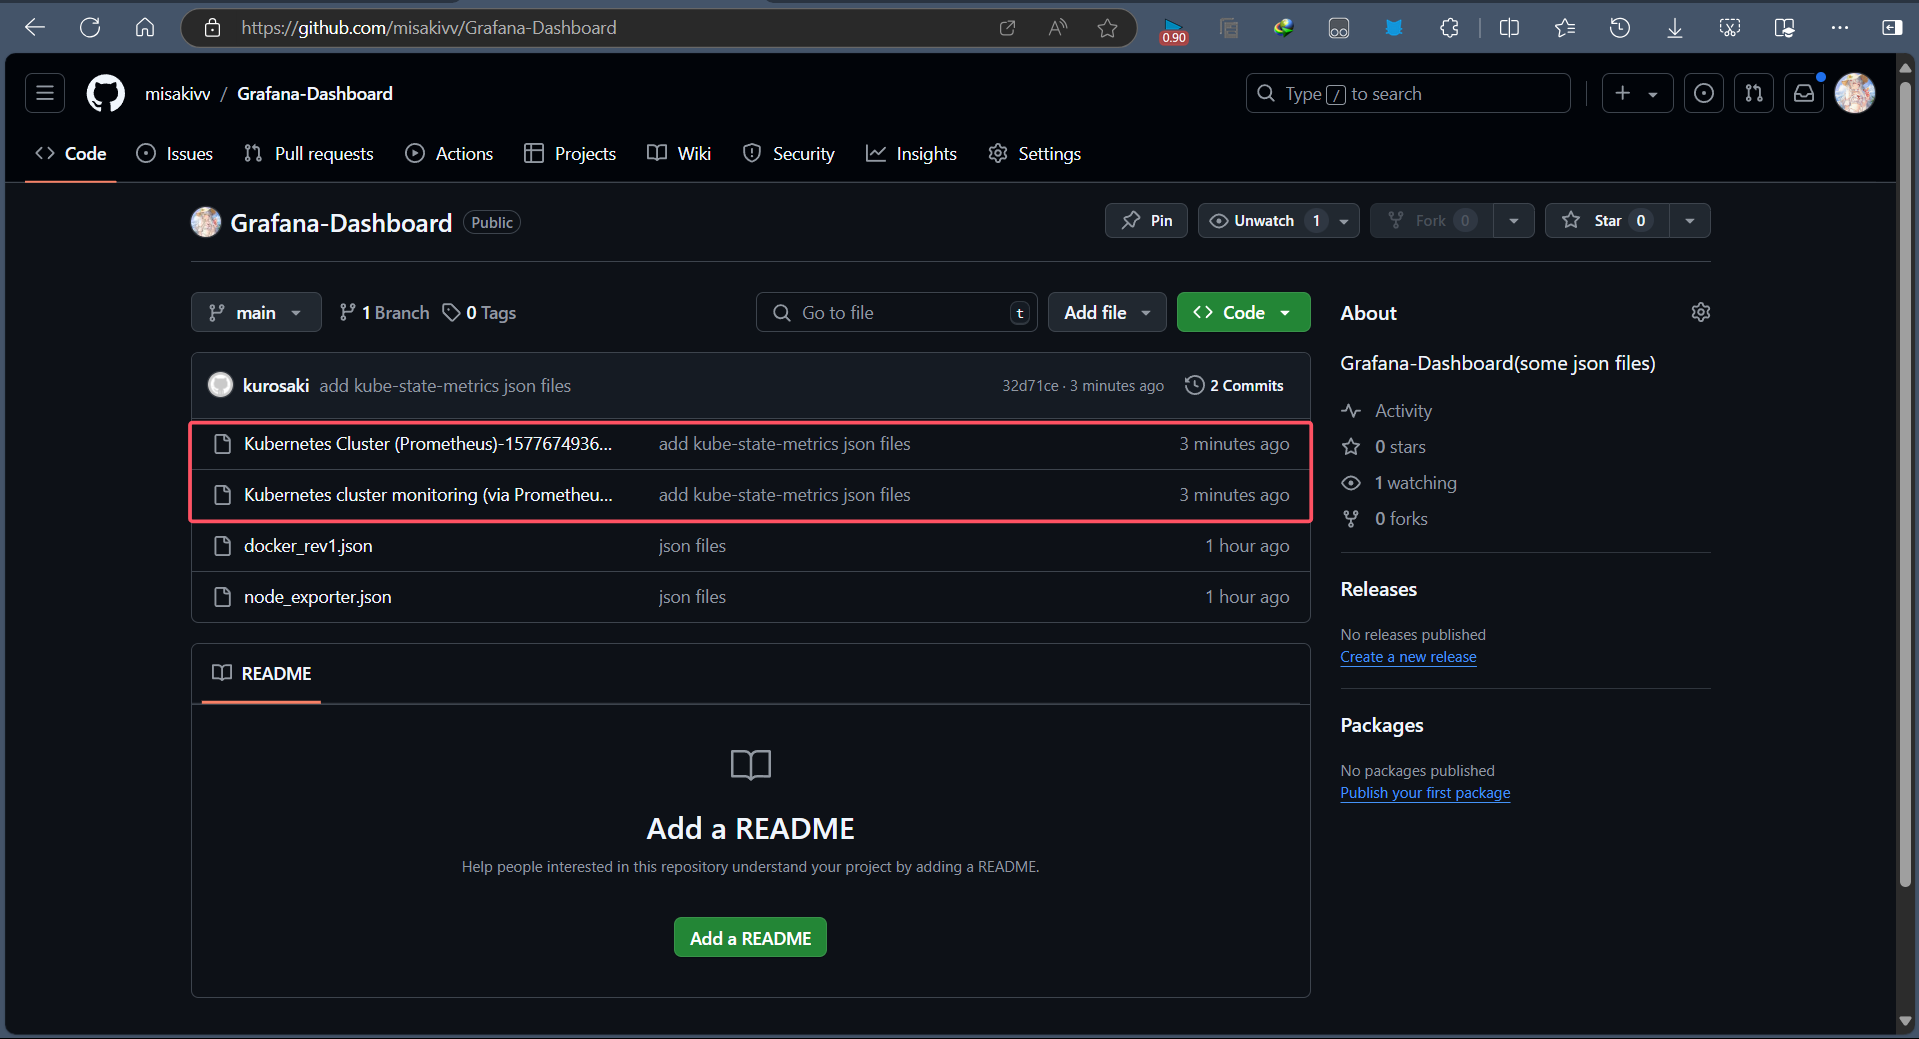This screenshot has width=1919, height=1039.
Task: Click the GitHub Octocat logo
Action: click(105, 94)
